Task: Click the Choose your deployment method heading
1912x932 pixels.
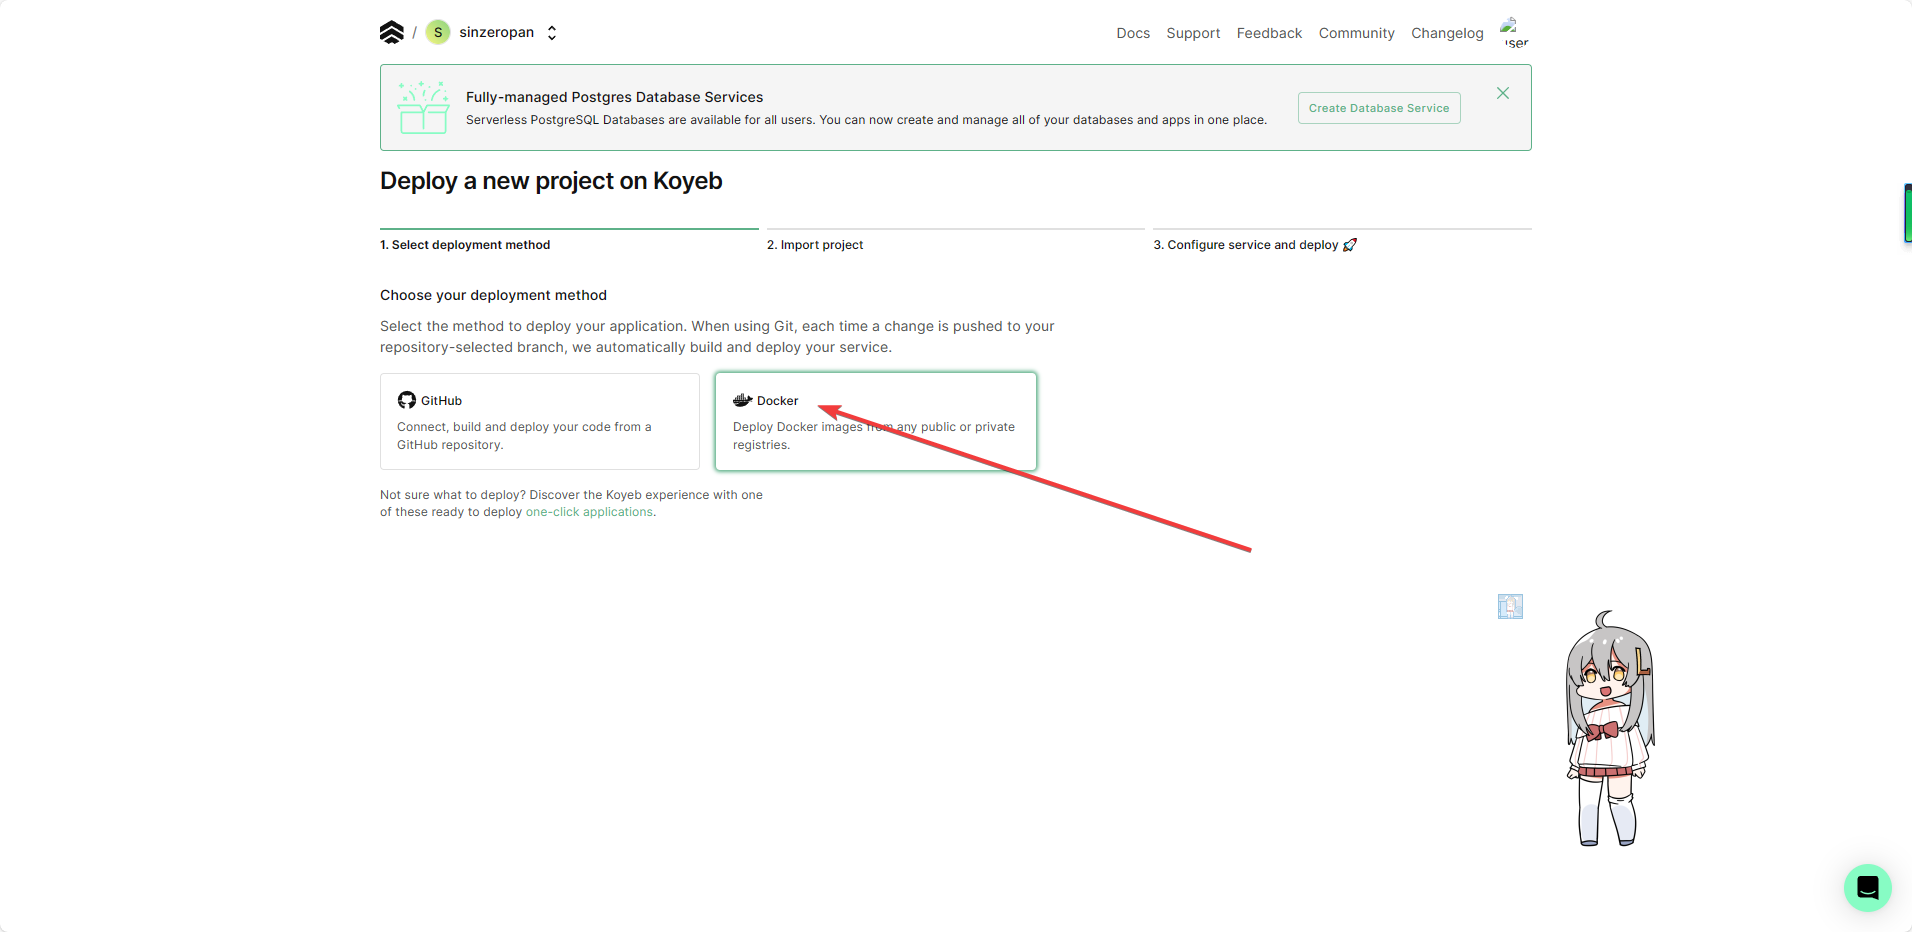Action: [x=493, y=295]
